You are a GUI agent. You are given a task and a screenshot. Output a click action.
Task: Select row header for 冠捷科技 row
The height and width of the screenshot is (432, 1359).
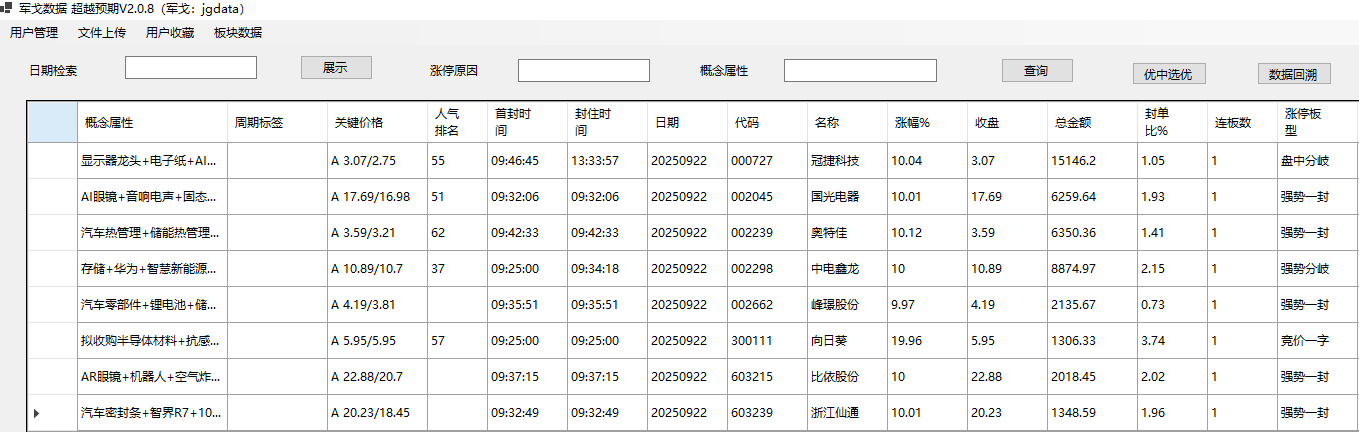click(52, 160)
